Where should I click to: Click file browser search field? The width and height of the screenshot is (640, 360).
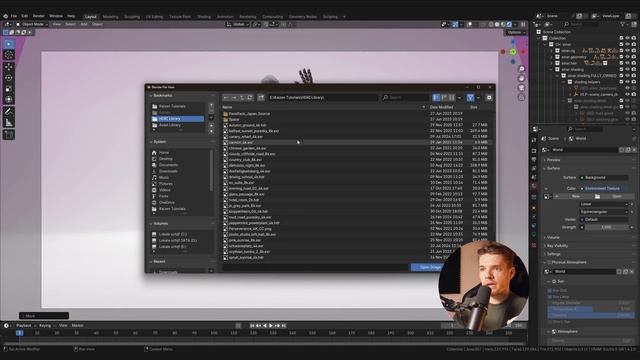pyautogui.click(x=405, y=98)
